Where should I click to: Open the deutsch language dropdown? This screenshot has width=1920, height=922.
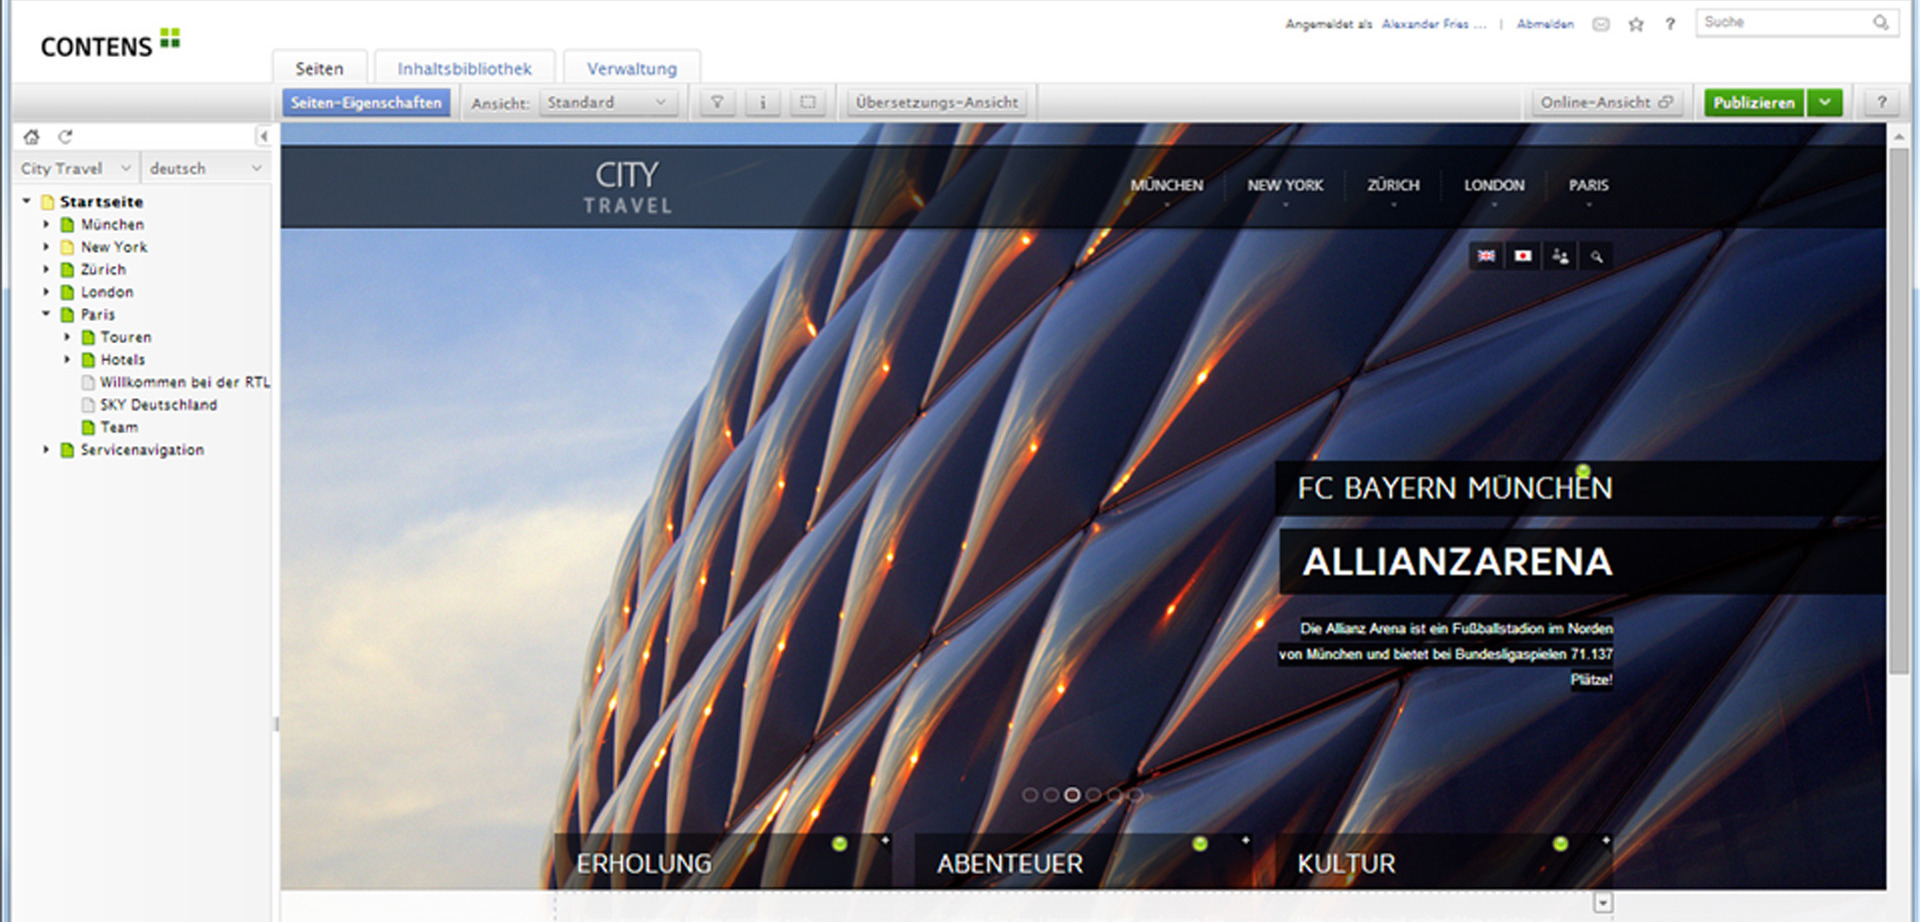pos(206,168)
